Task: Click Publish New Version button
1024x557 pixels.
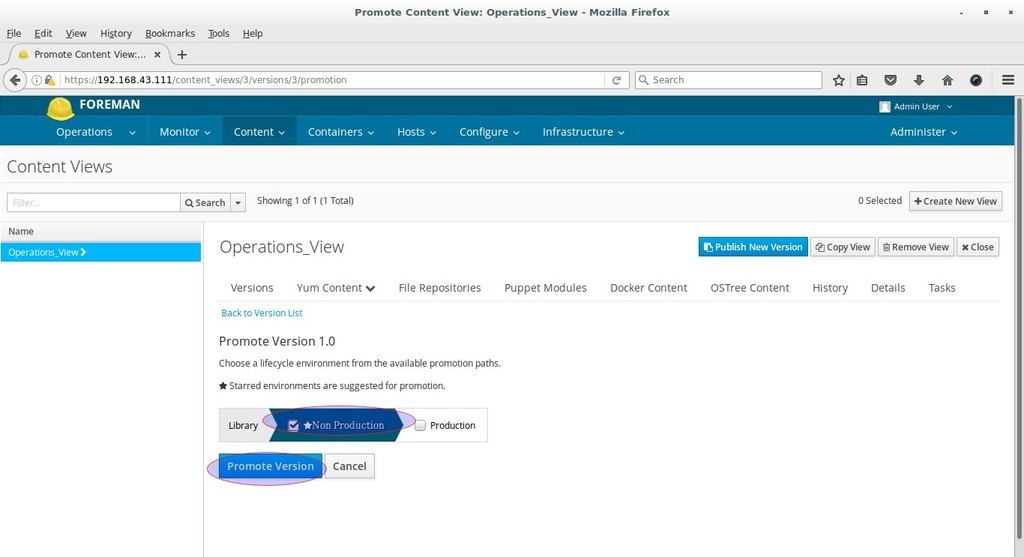Action: tap(753, 247)
